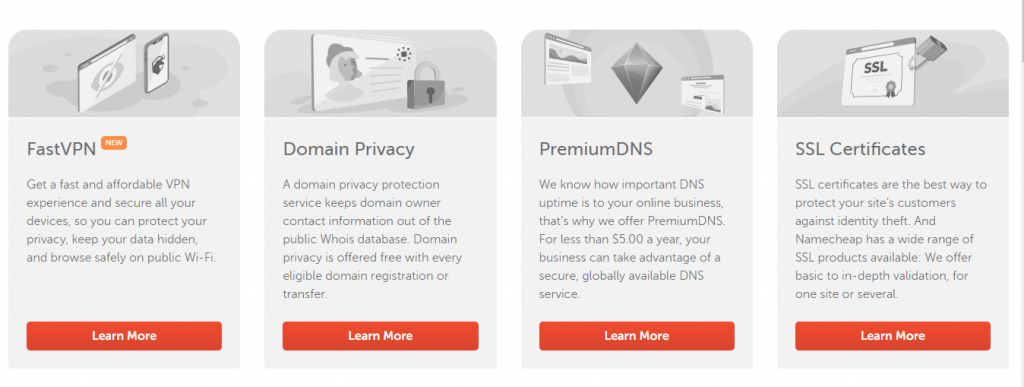Click Learn More under SSL Certificates
This screenshot has height=387, width=1024.
[893, 335]
